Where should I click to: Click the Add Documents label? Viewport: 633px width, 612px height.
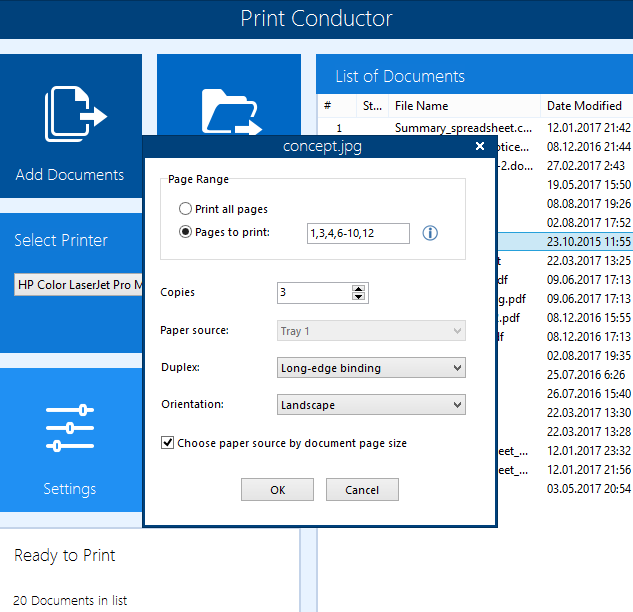point(70,175)
